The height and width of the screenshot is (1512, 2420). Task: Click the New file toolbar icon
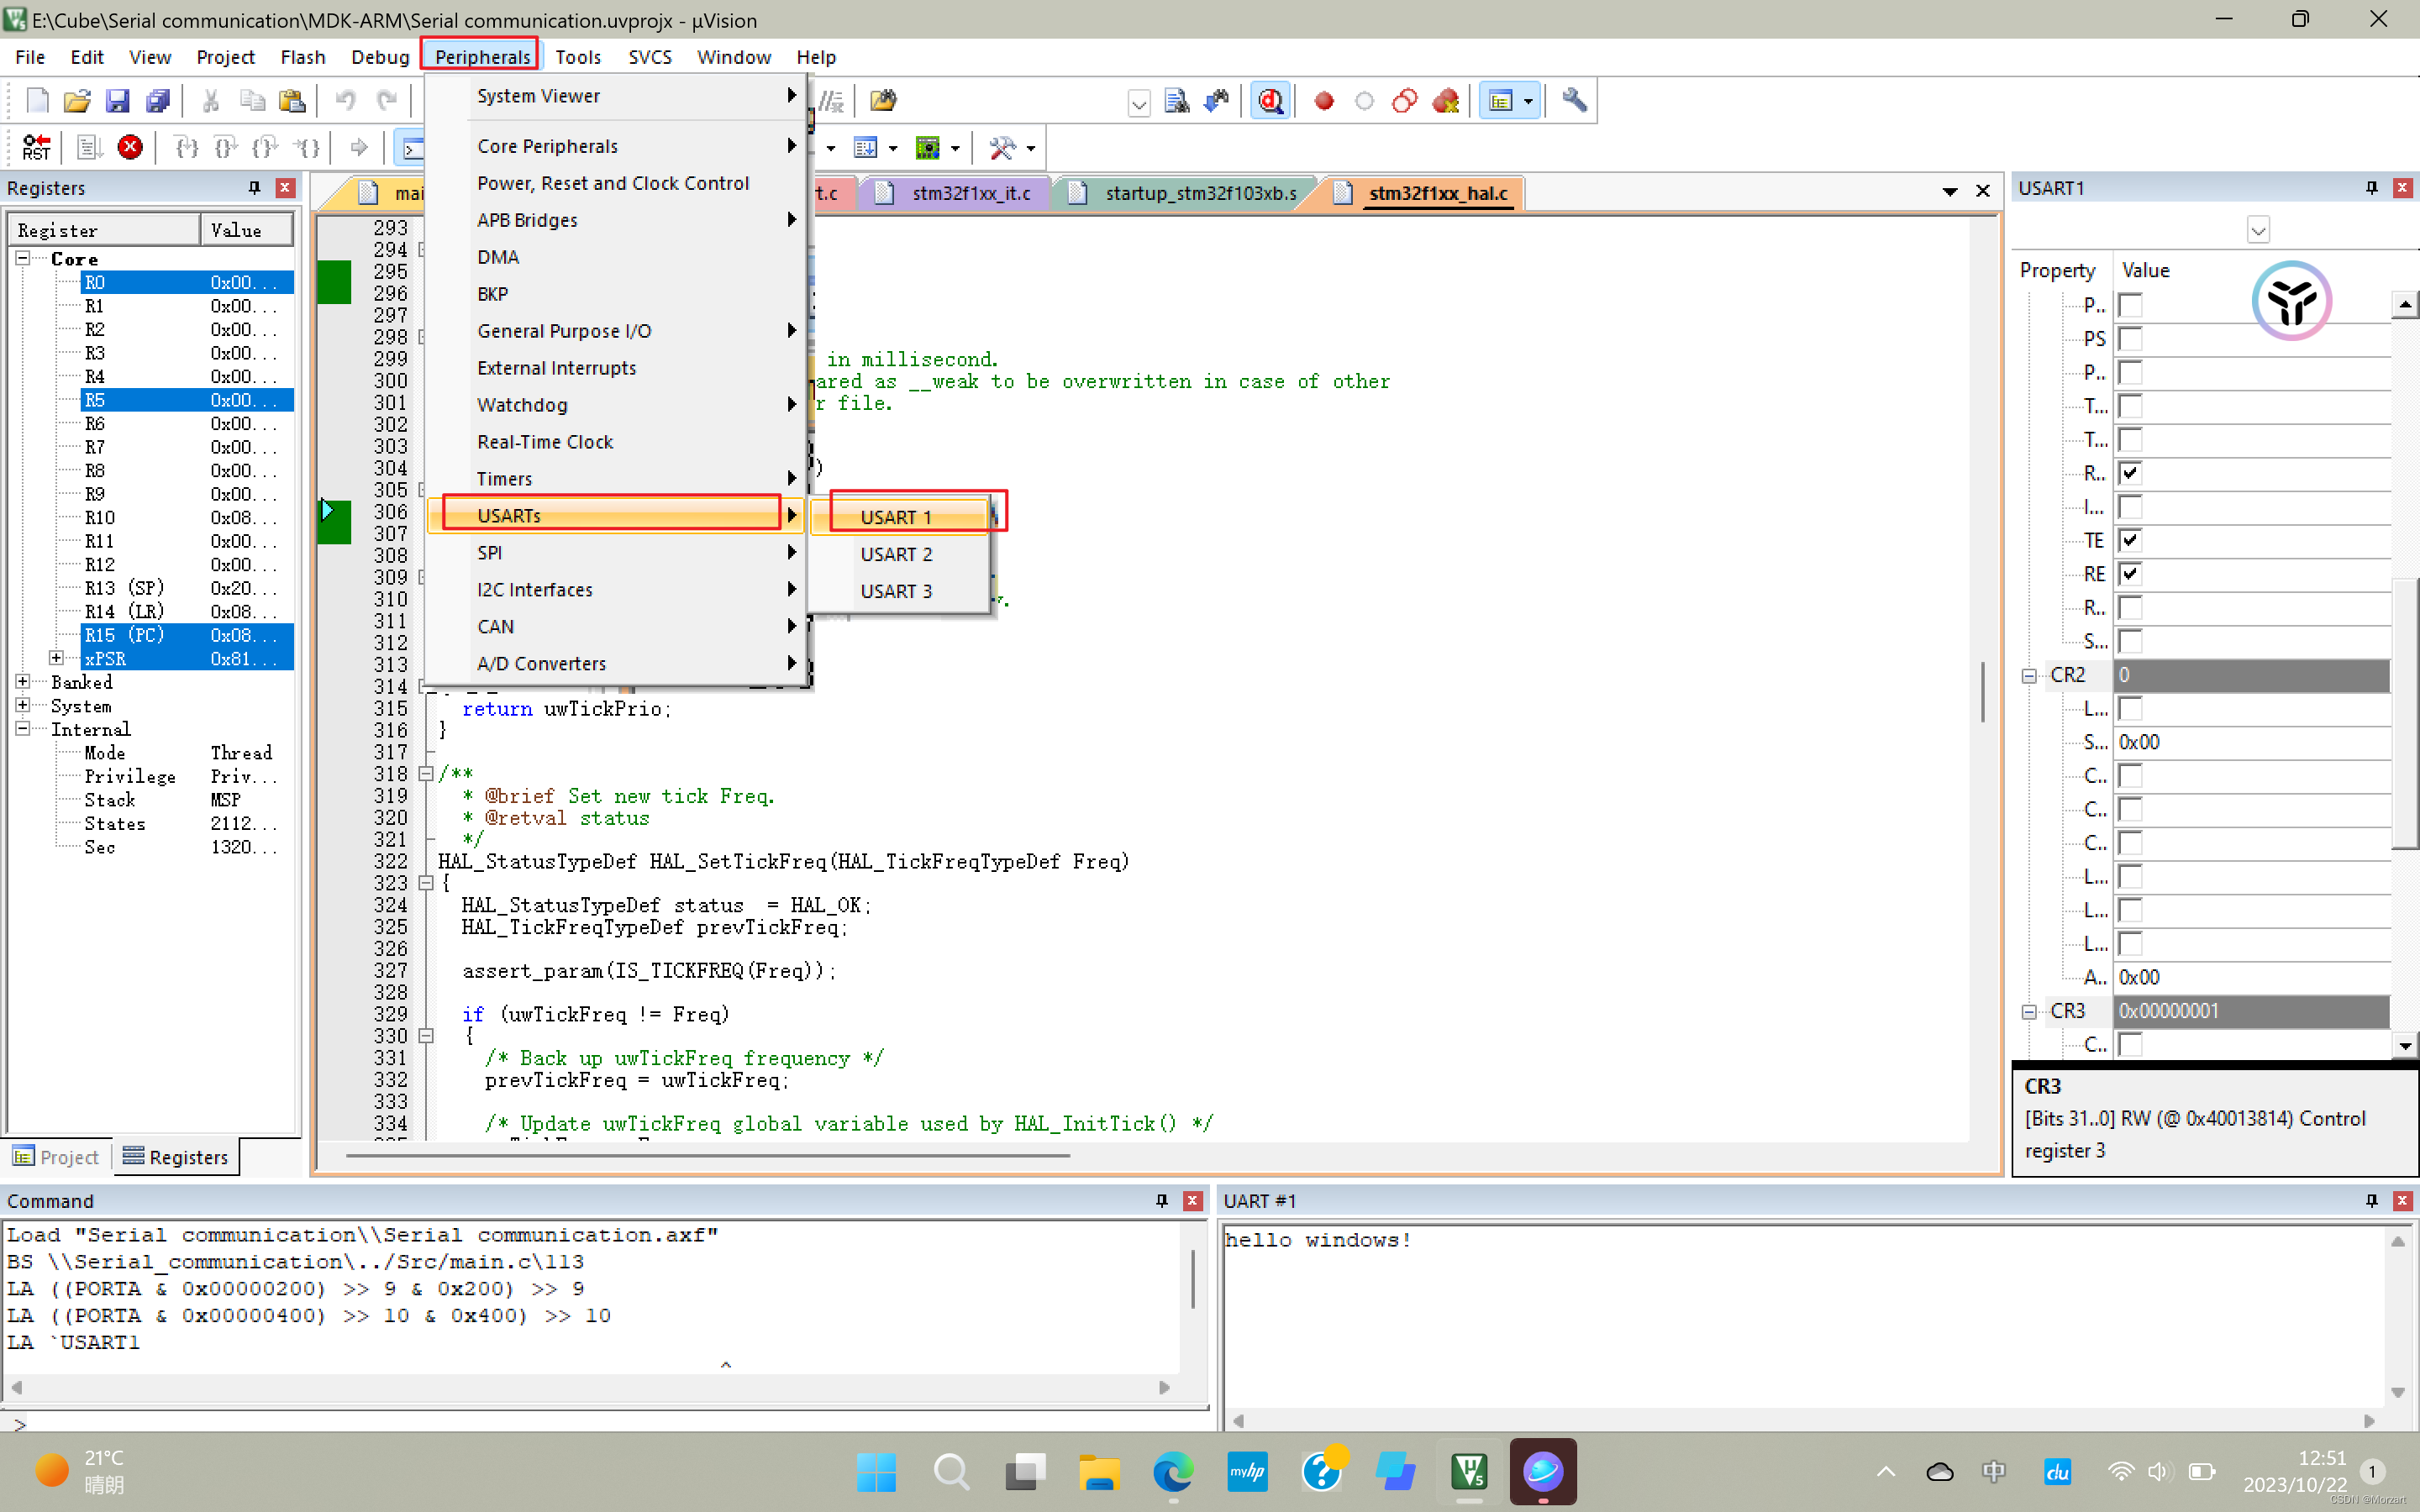point(37,100)
